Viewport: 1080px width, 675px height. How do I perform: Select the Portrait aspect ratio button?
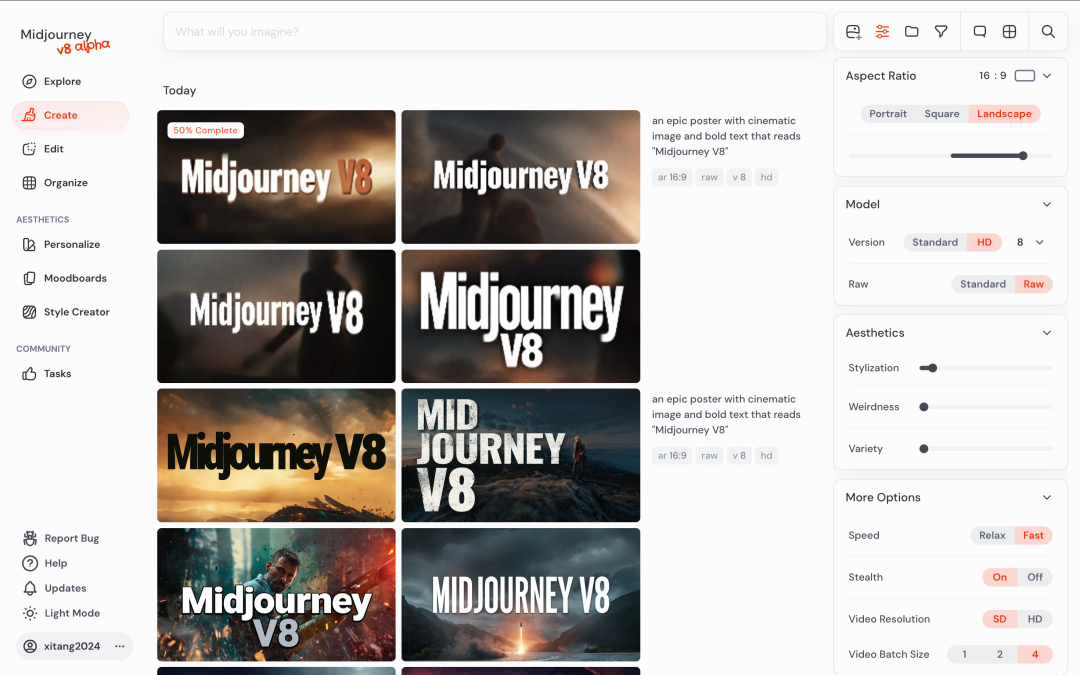coord(887,113)
